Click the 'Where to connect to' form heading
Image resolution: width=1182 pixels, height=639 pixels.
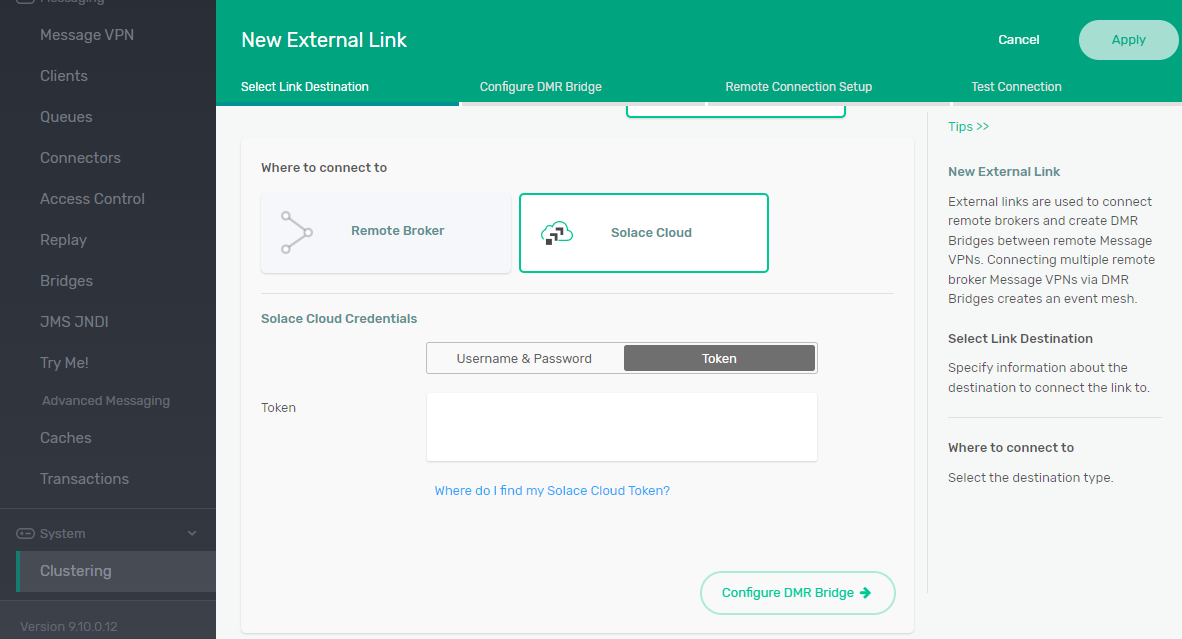point(324,168)
